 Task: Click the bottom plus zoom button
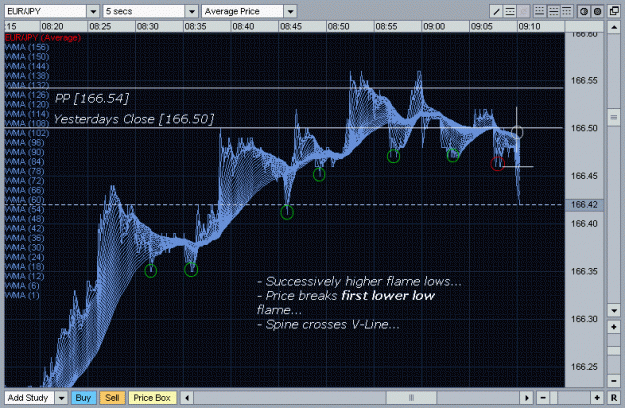(x=597, y=398)
